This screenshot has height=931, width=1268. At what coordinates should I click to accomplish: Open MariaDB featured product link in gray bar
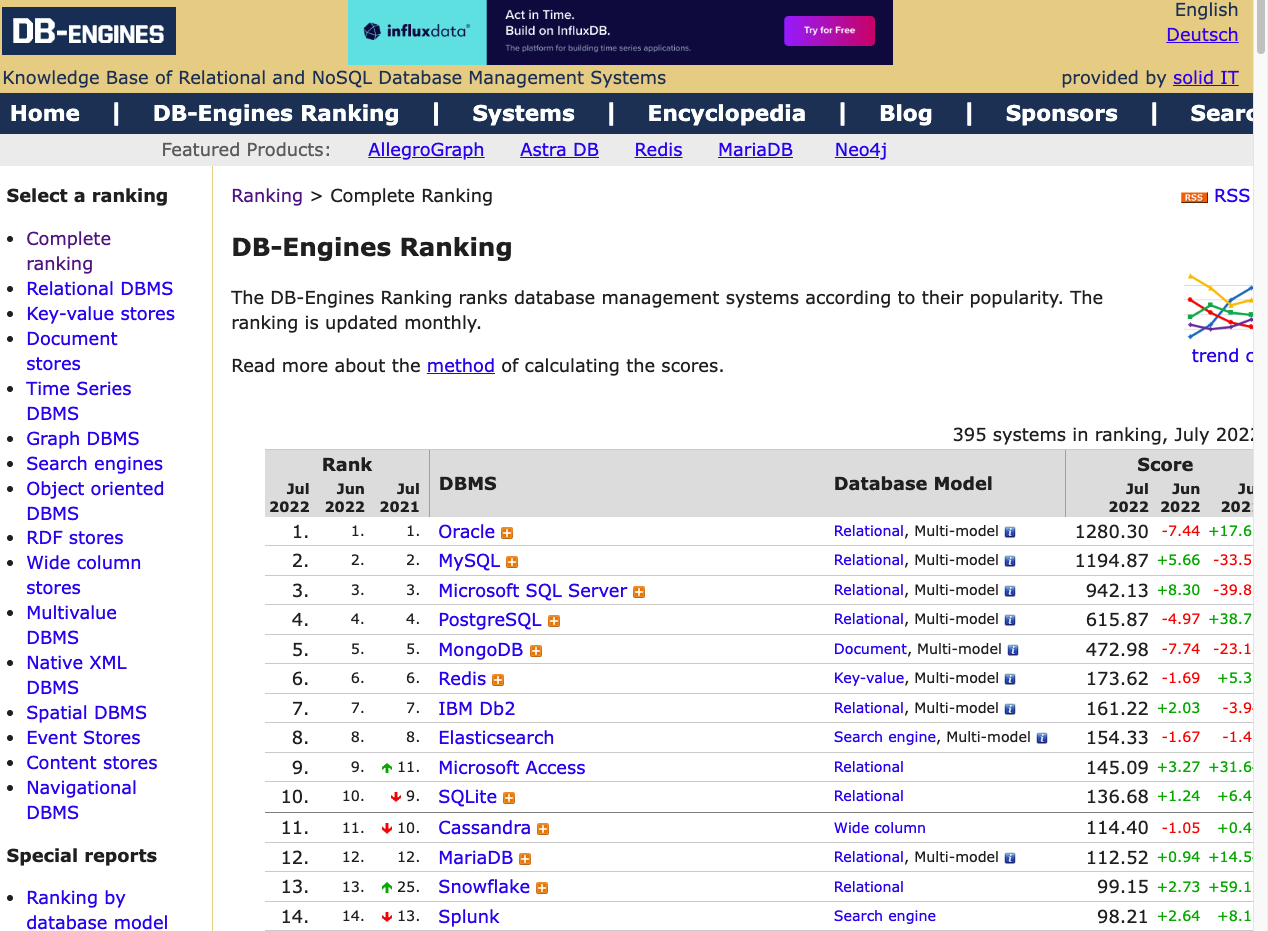click(x=755, y=150)
